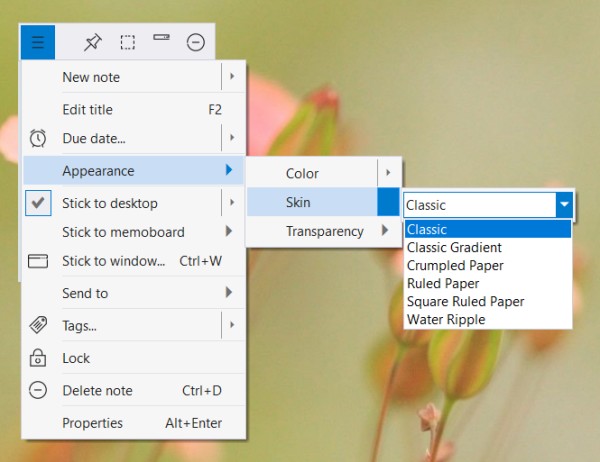Toggle the Stick to desktop checkmark
Viewport: 600px width, 462px height.
pyautogui.click(x=38, y=203)
